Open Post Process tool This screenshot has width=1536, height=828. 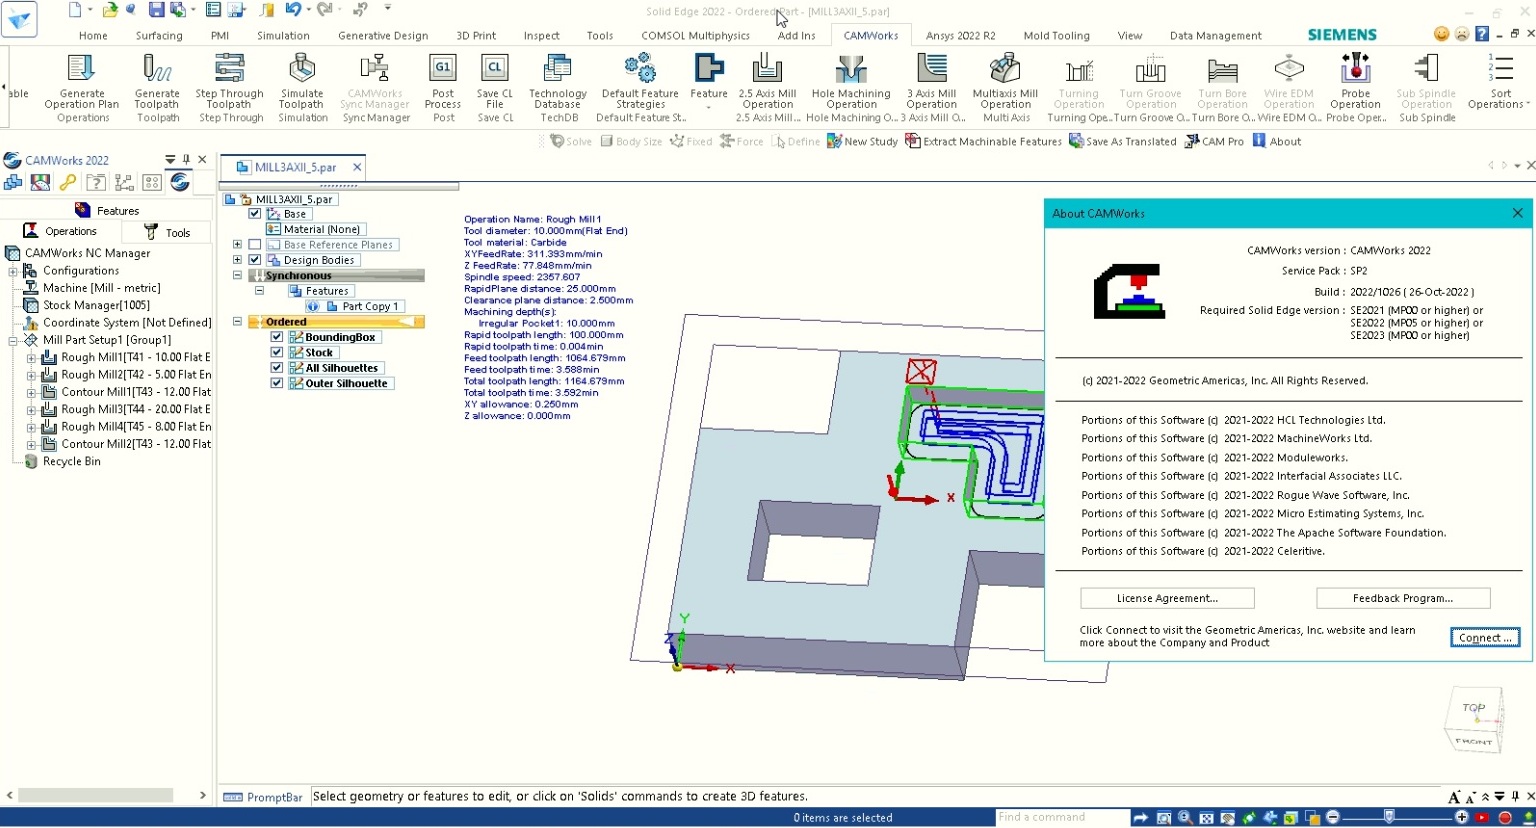443,70
